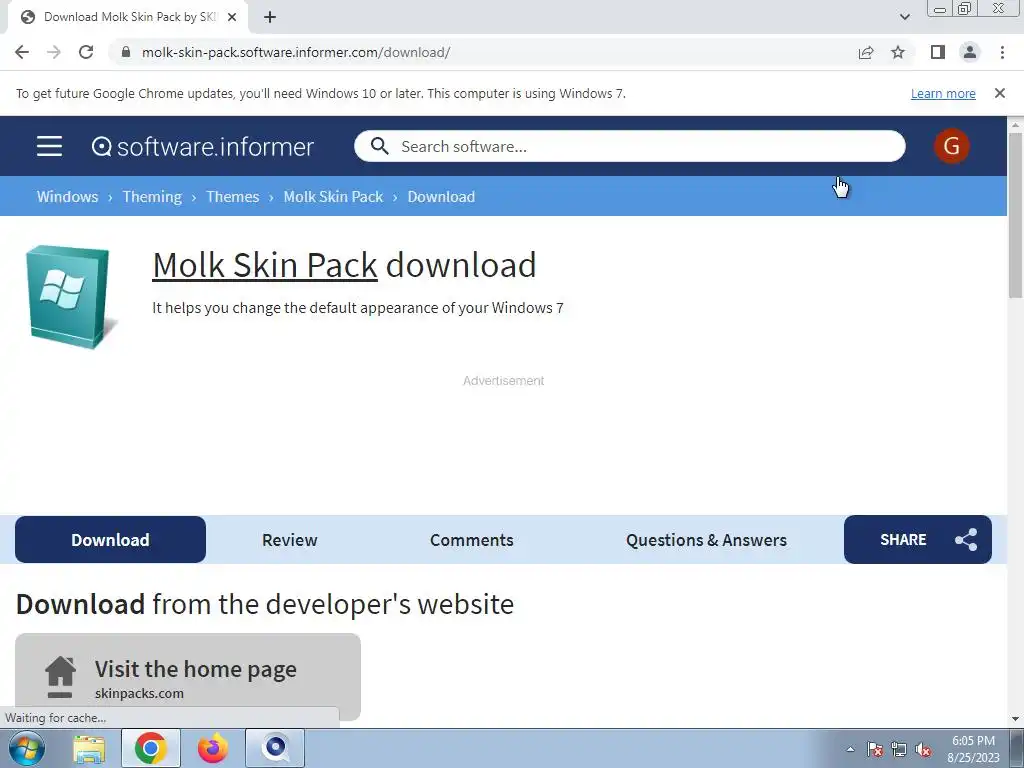This screenshot has height=768, width=1024.
Task: Click the scrollbar down arrow
Action: click(x=1015, y=720)
